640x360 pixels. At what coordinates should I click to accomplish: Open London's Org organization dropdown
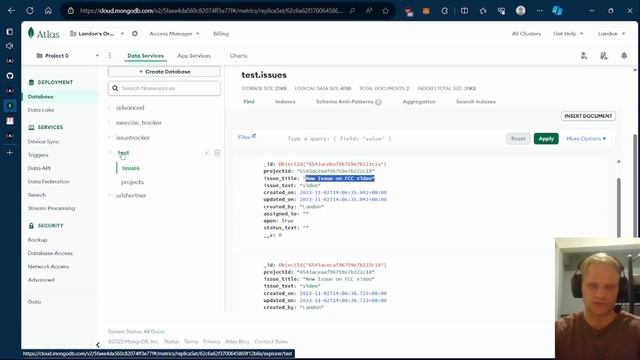(x=97, y=33)
